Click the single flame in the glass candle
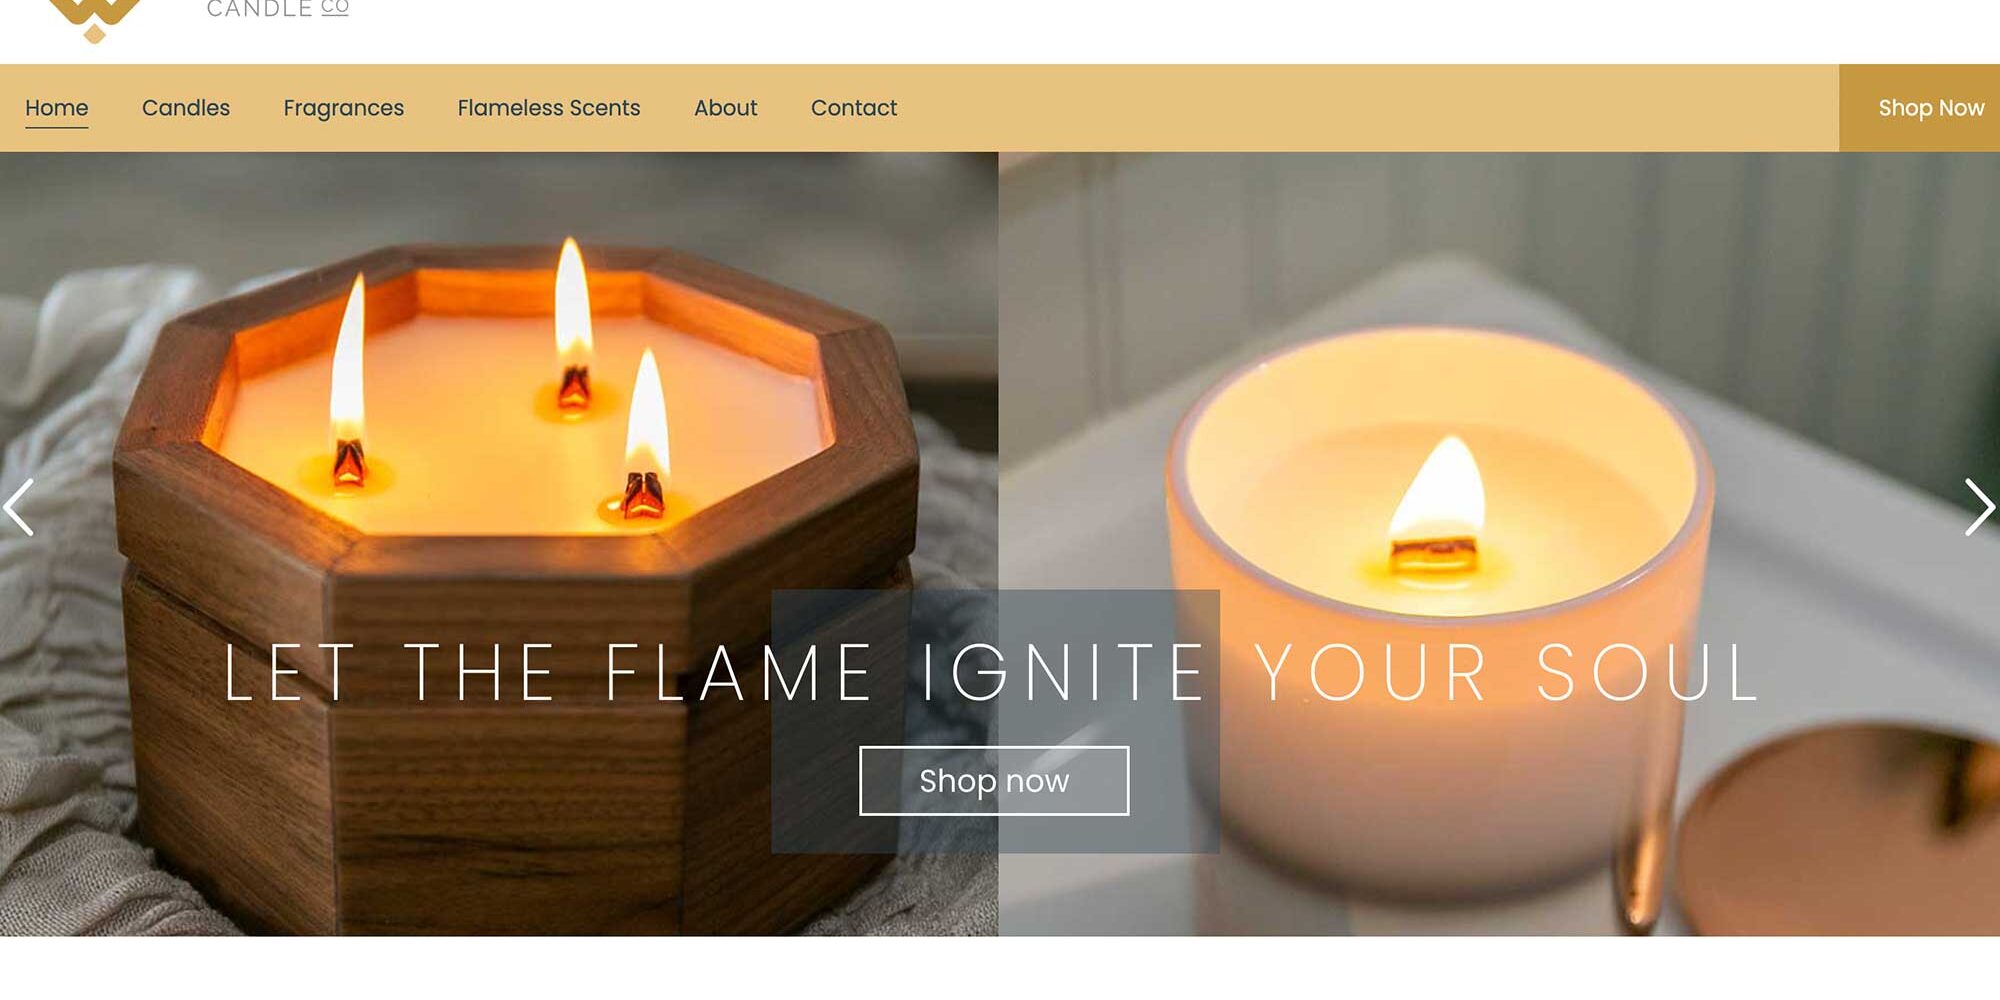The width and height of the screenshot is (2000, 1000). (1440, 490)
